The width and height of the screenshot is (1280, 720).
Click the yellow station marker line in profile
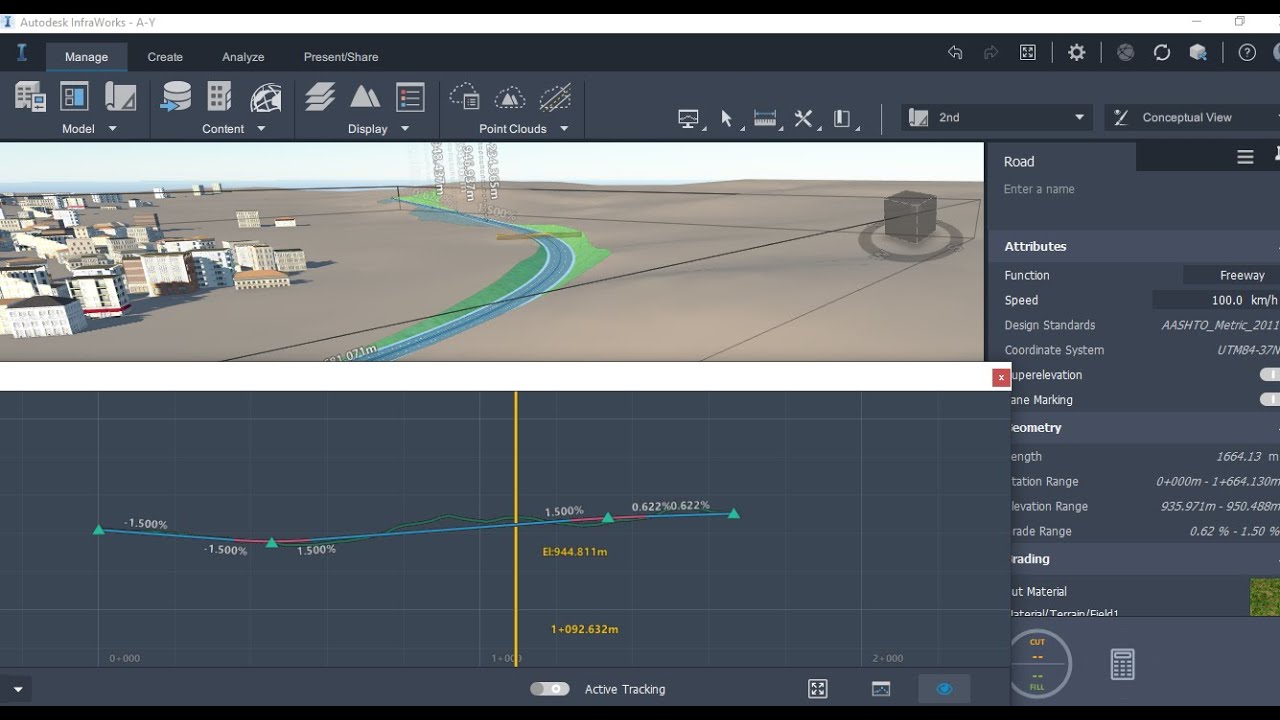516,527
